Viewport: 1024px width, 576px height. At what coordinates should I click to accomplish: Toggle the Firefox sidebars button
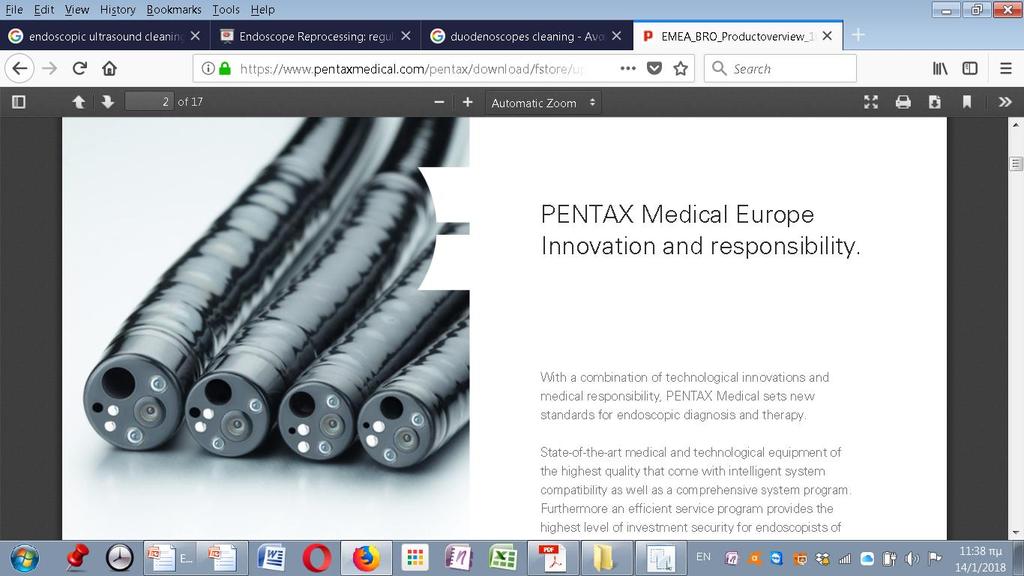970,68
